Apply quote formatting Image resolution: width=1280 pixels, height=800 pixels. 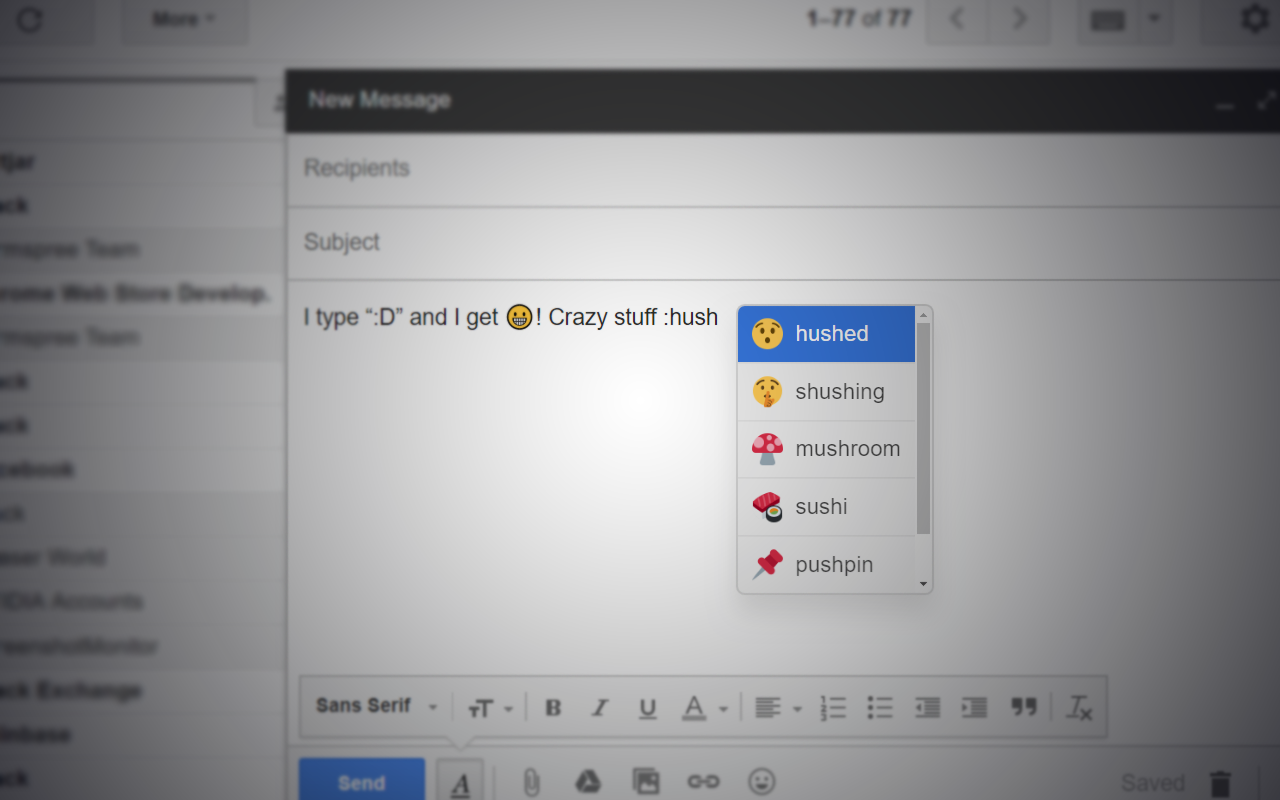[x=1023, y=708]
